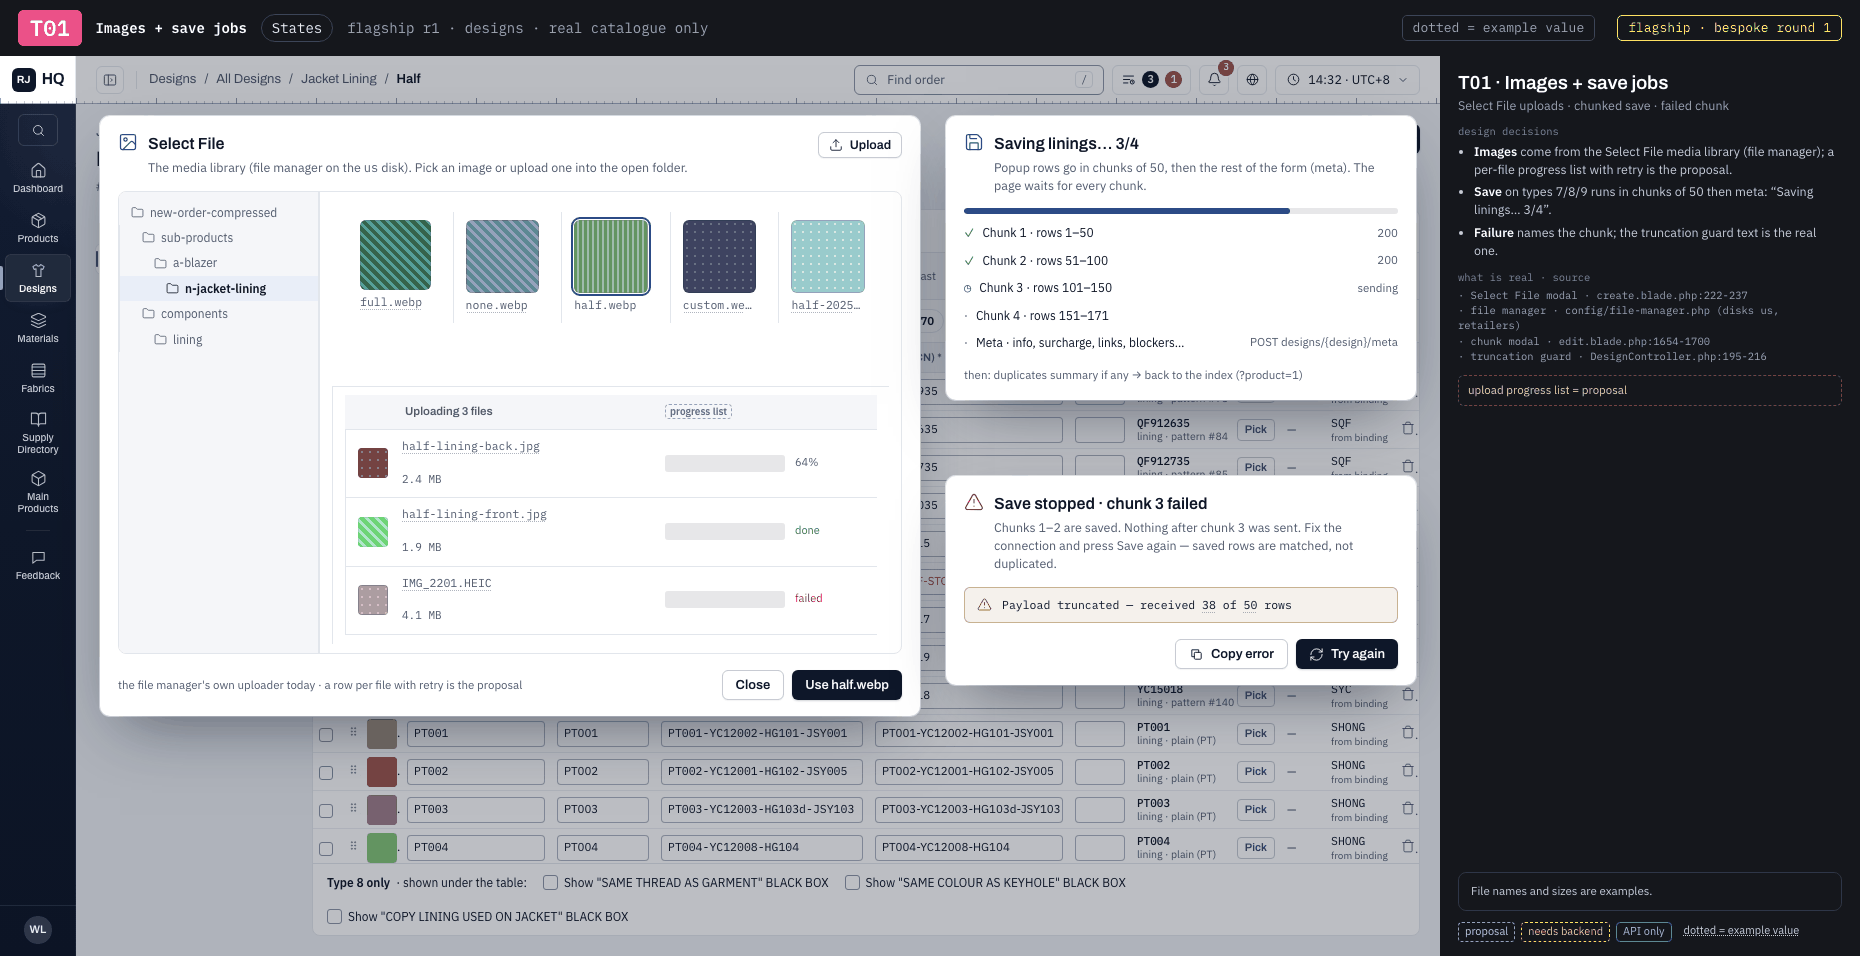The width and height of the screenshot is (1860, 956).
Task: Go to Jacket Lining breadcrumb
Action: point(339,79)
